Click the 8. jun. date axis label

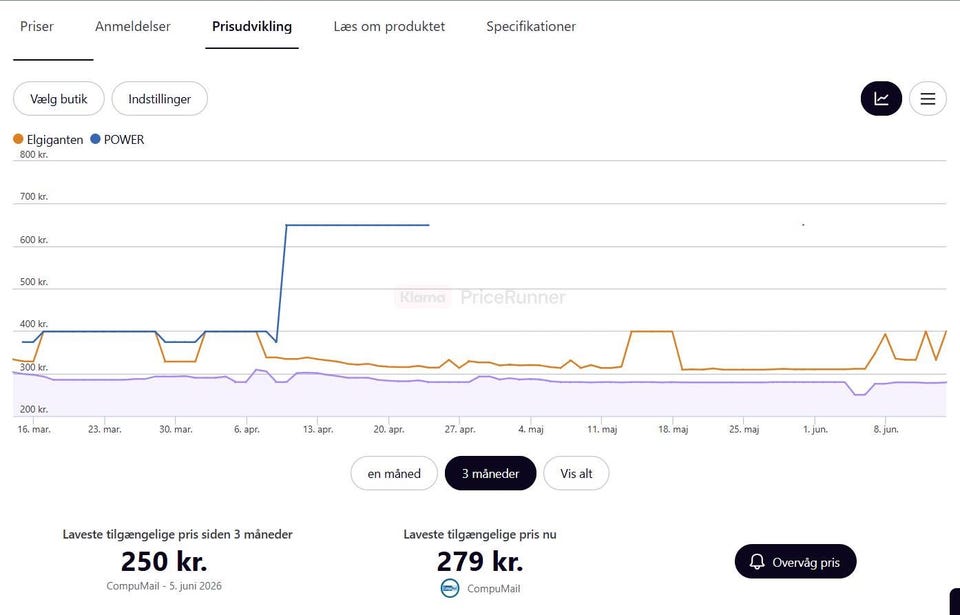[886, 429]
